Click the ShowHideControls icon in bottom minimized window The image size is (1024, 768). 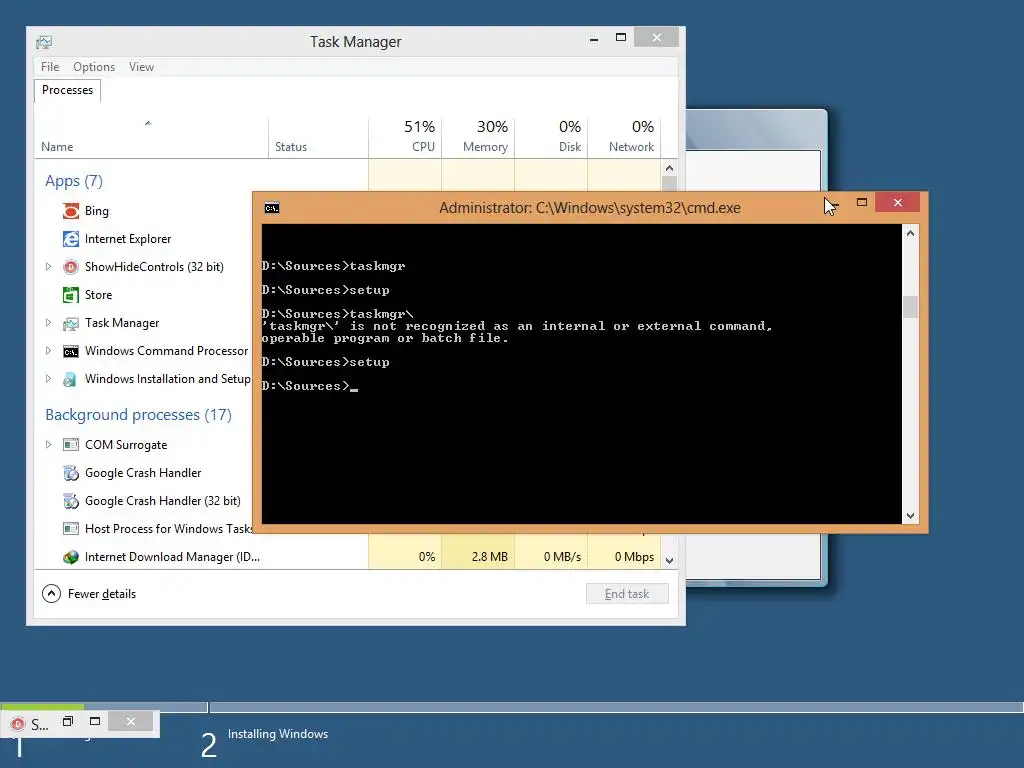click(18, 724)
